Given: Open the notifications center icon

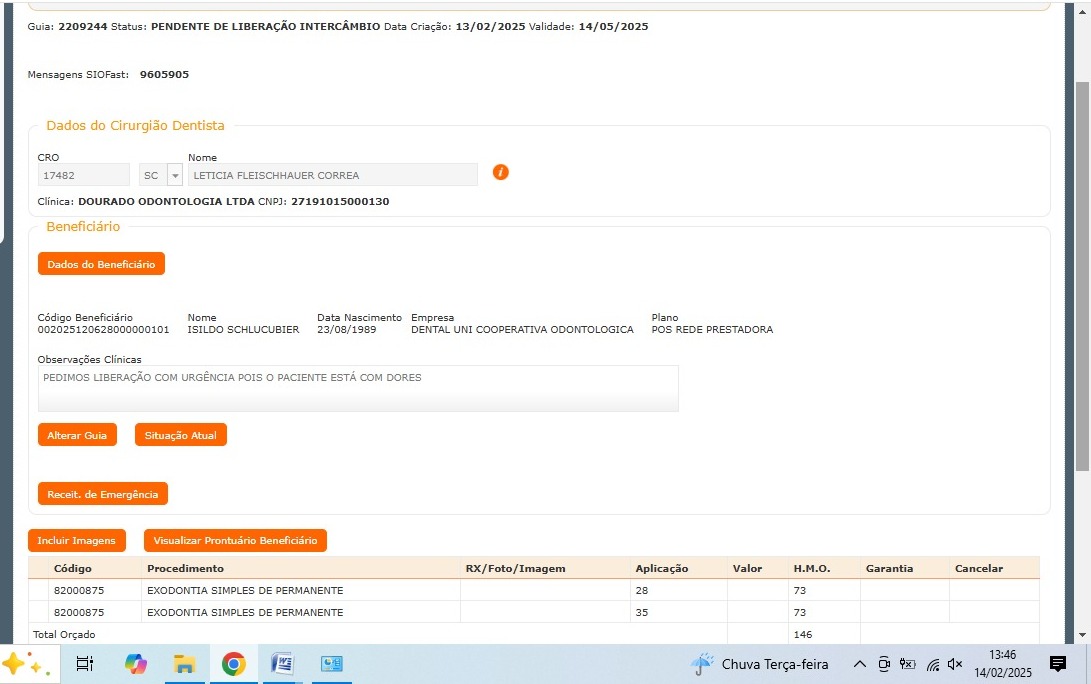Looking at the screenshot, I should point(1058,664).
